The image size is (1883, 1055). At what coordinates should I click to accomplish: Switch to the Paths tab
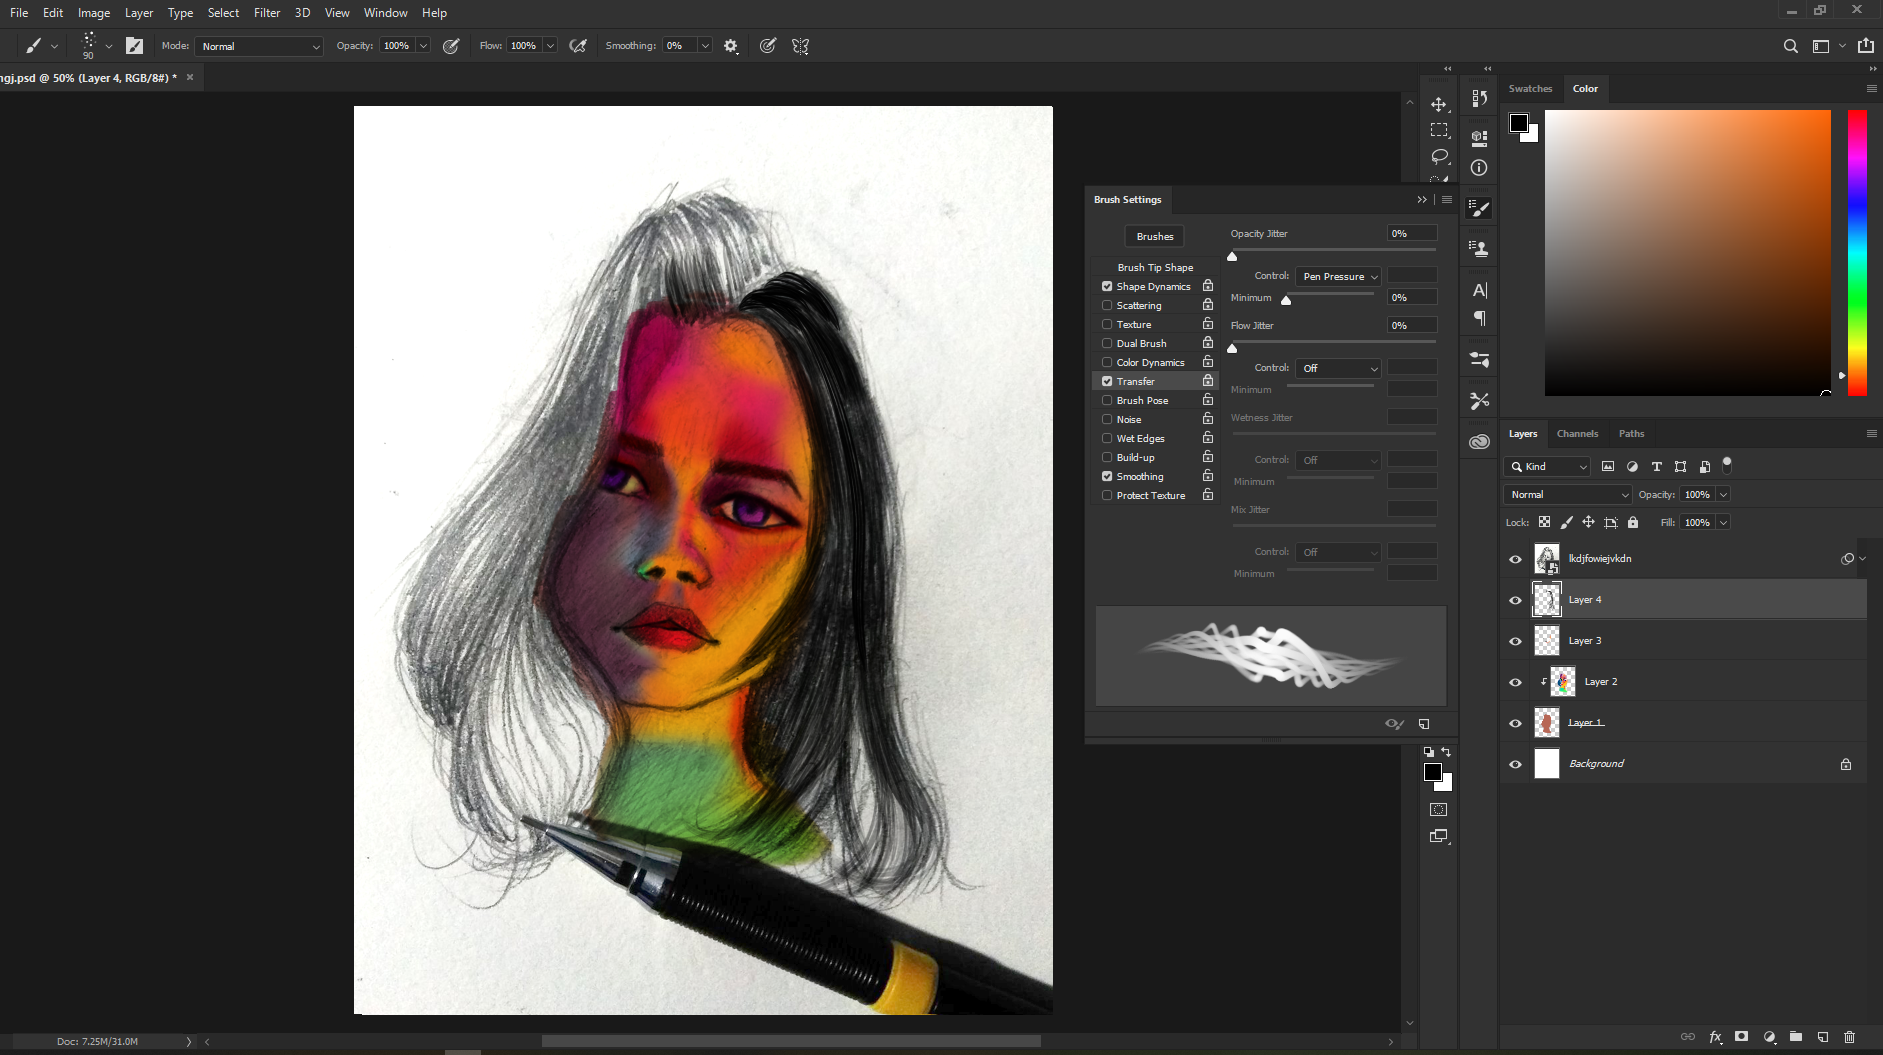pos(1631,433)
